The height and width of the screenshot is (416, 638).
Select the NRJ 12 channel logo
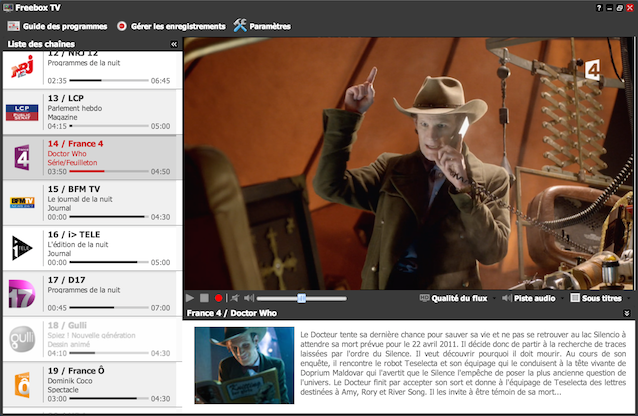click(22, 67)
